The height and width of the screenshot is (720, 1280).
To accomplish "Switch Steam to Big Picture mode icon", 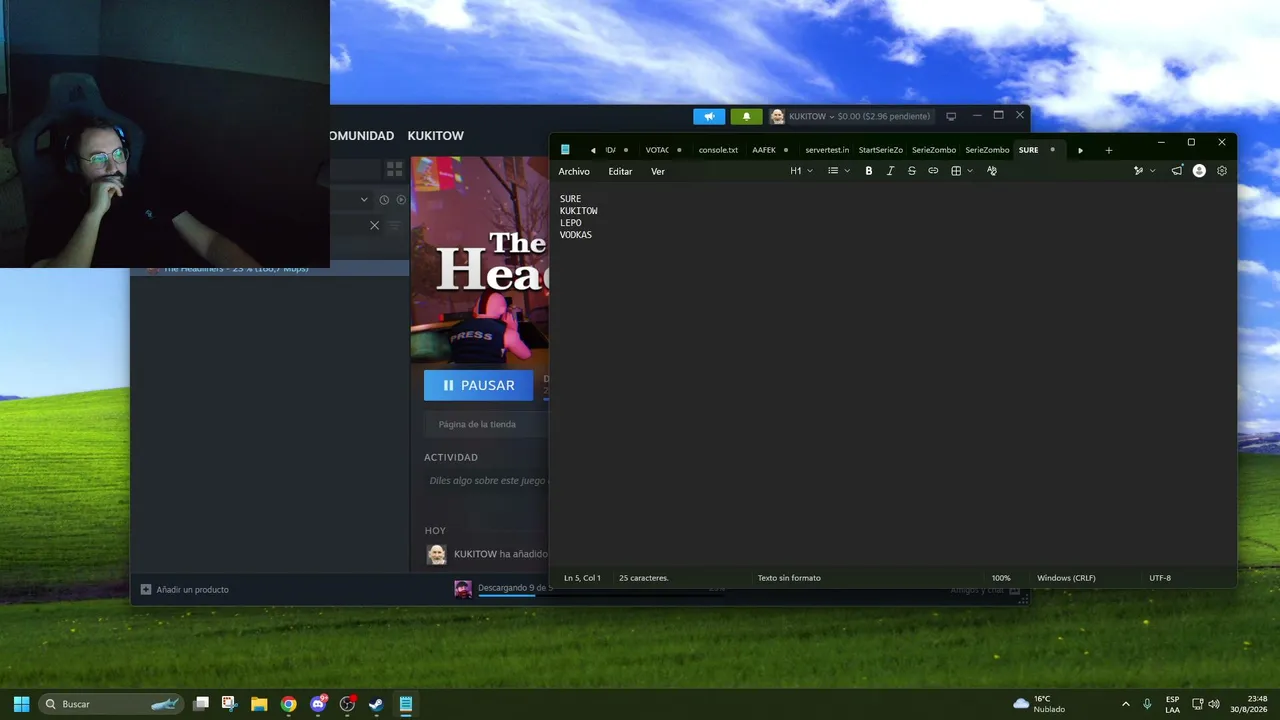I will (x=951, y=116).
